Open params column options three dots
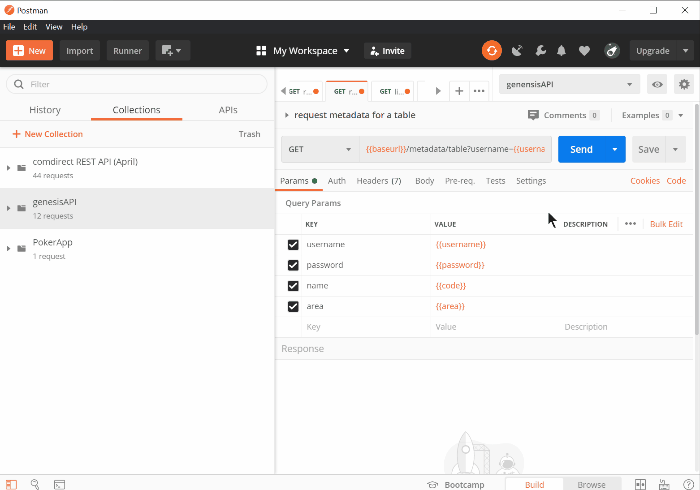 coord(630,224)
